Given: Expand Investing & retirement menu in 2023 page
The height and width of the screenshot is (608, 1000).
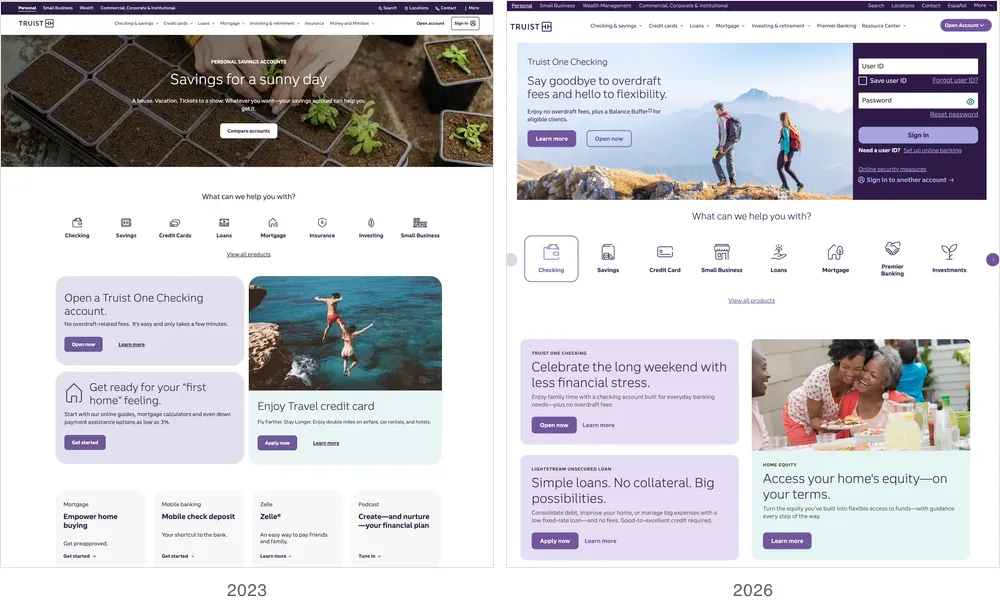Looking at the screenshot, I should [x=274, y=24].
